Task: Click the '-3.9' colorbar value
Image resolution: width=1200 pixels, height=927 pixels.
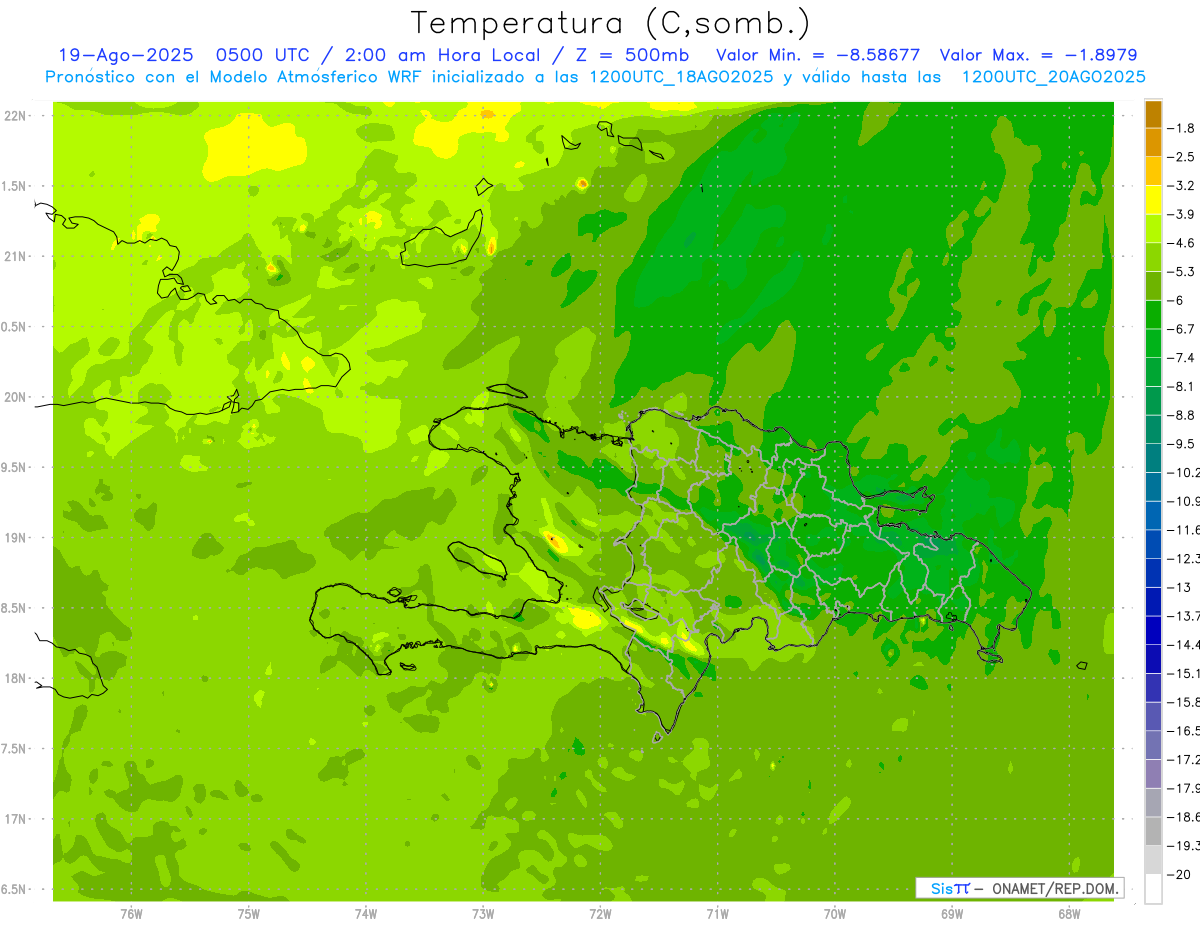Action: pos(1183,214)
